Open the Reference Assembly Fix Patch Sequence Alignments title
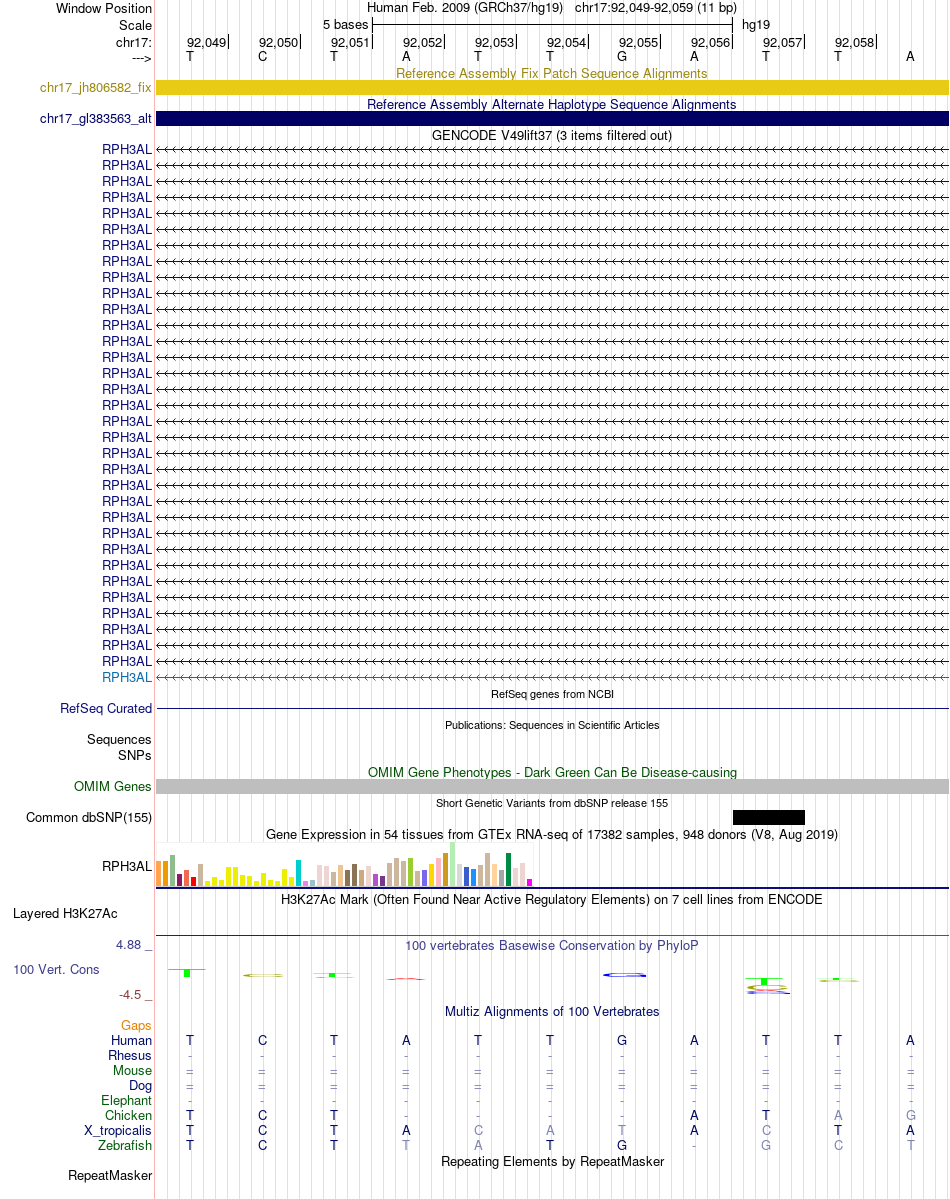 pos(551,73)
